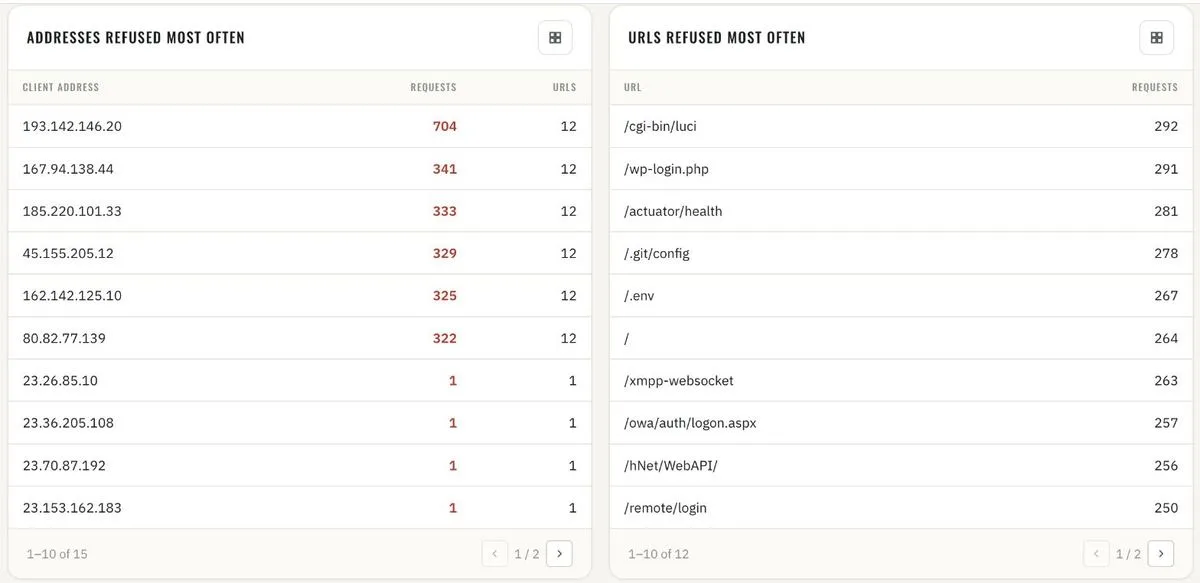Select URL /.env
This screenshot has height=583, width=1200.
click(x=640, y=296)
